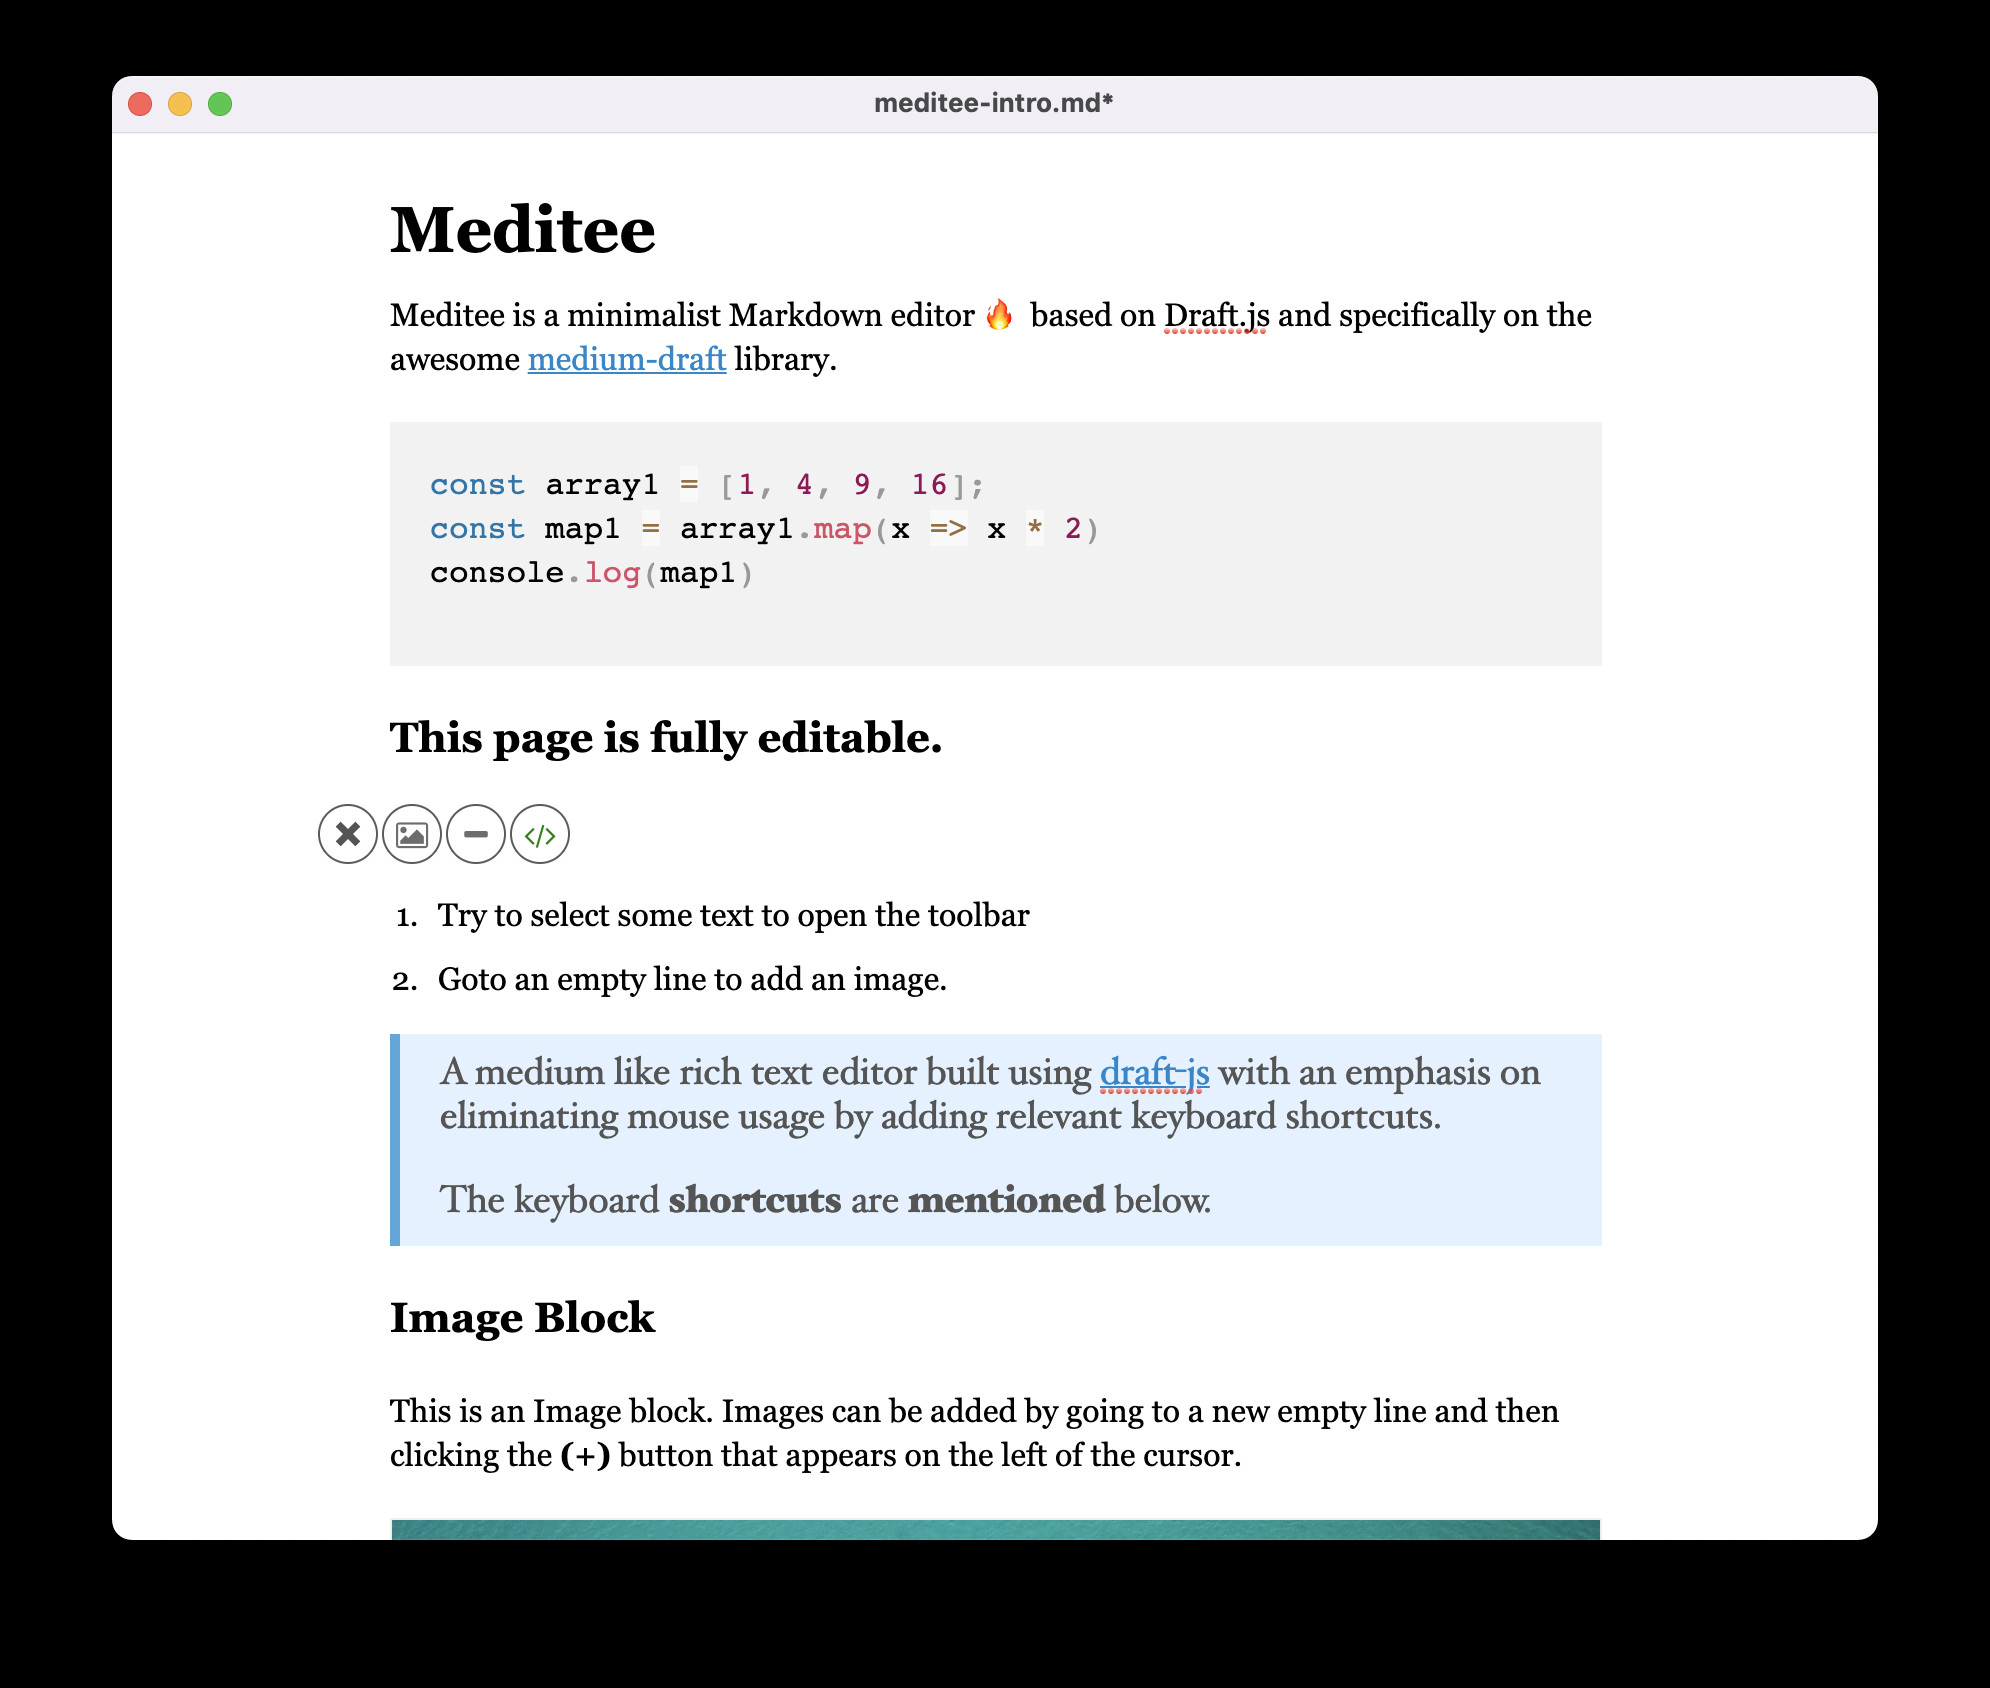The width and height of the screenshot is (1990, 1688).
Task: Click the teal image at page bottom
Action: point(995,1529)
